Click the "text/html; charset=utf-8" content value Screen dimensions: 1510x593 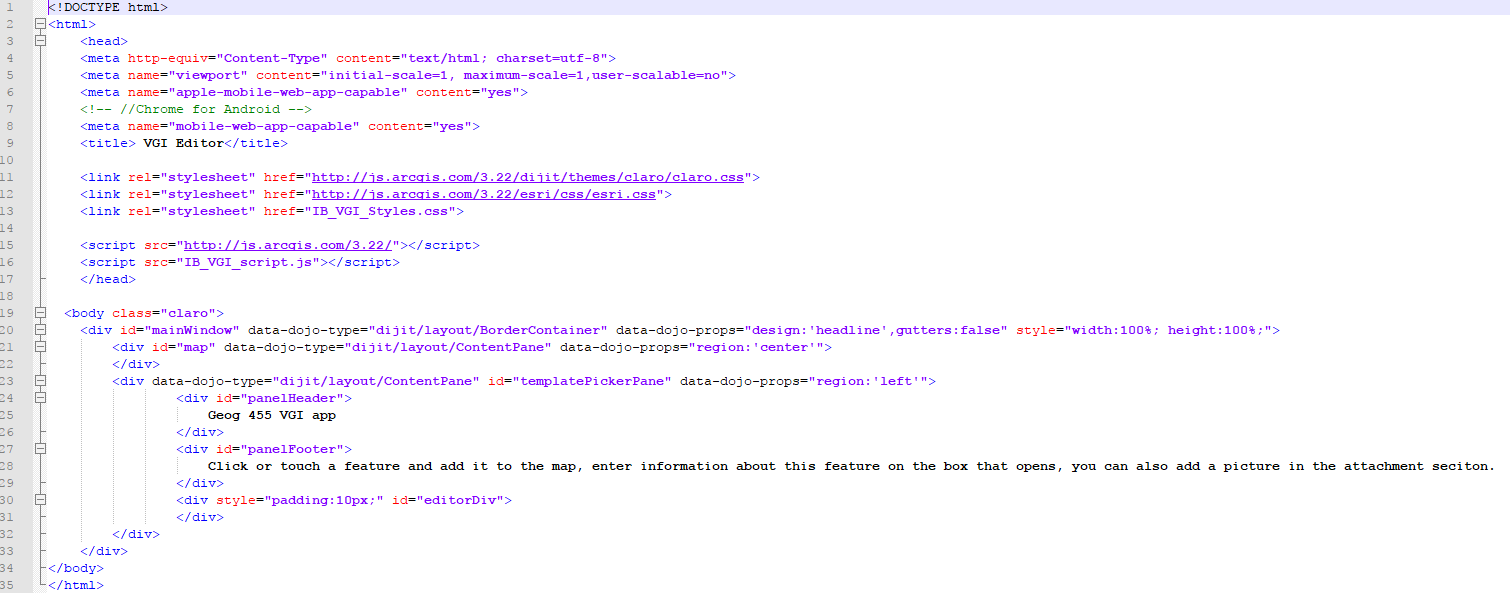point(504,58)
